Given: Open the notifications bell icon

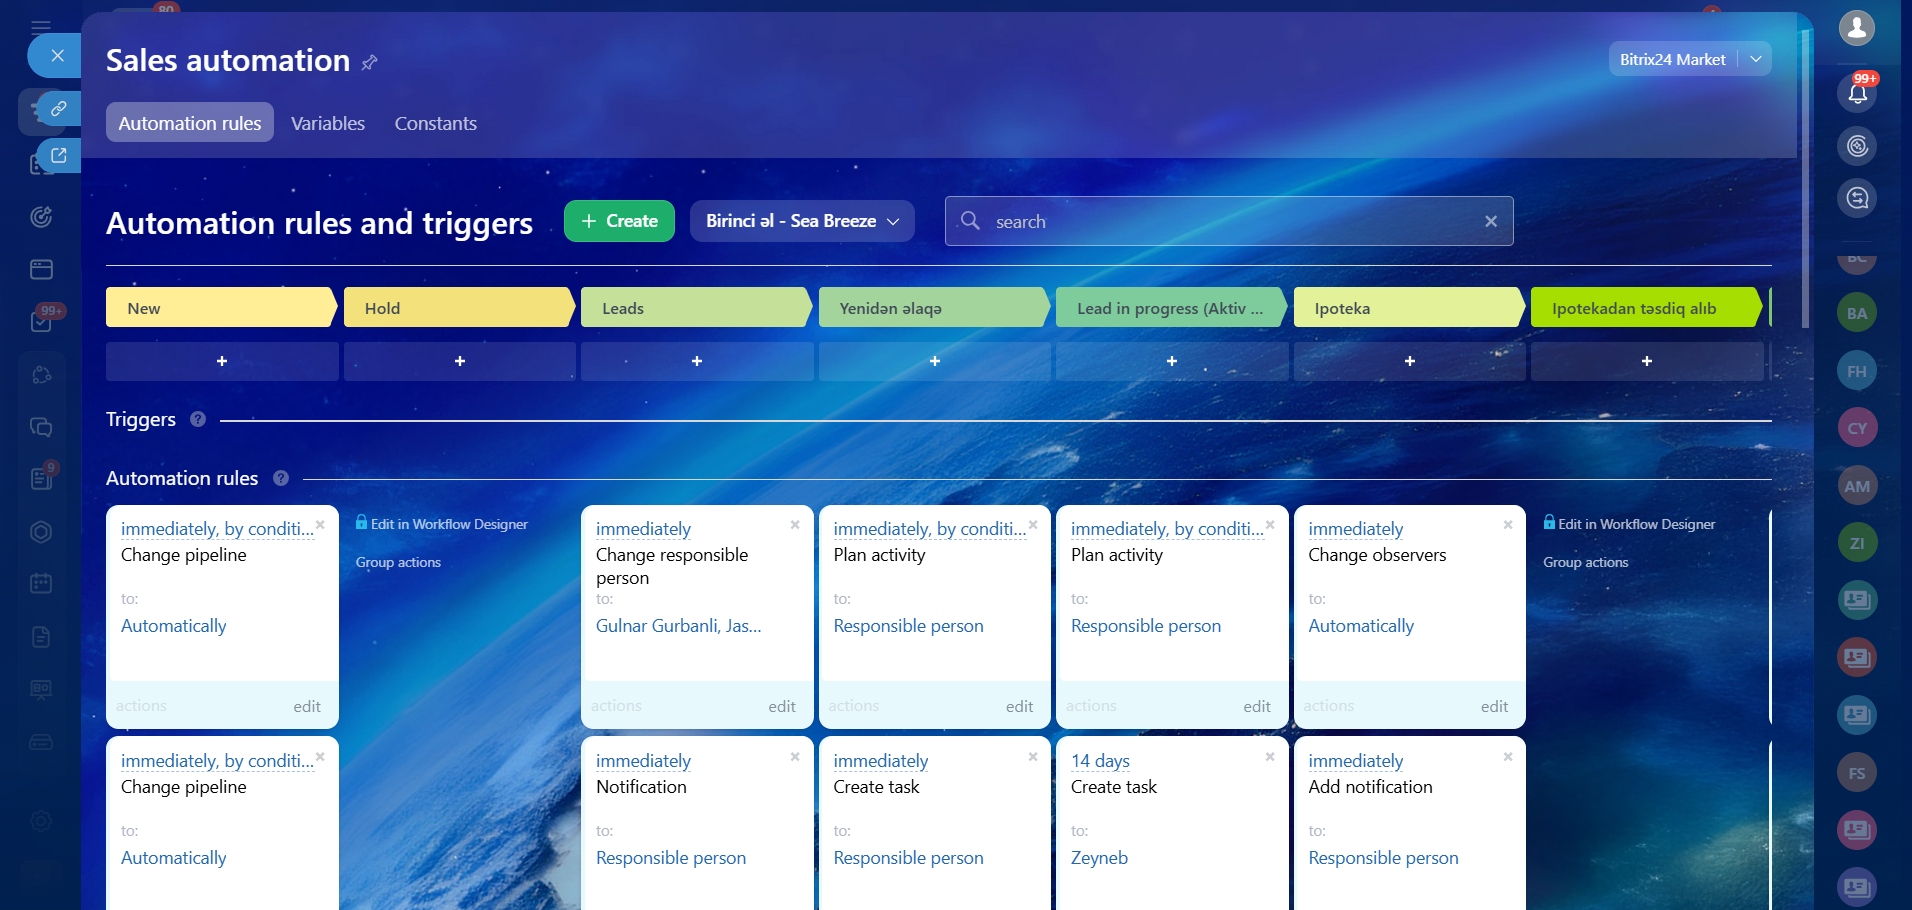Looking at the screenshot, I should (x=1857, y=93).
